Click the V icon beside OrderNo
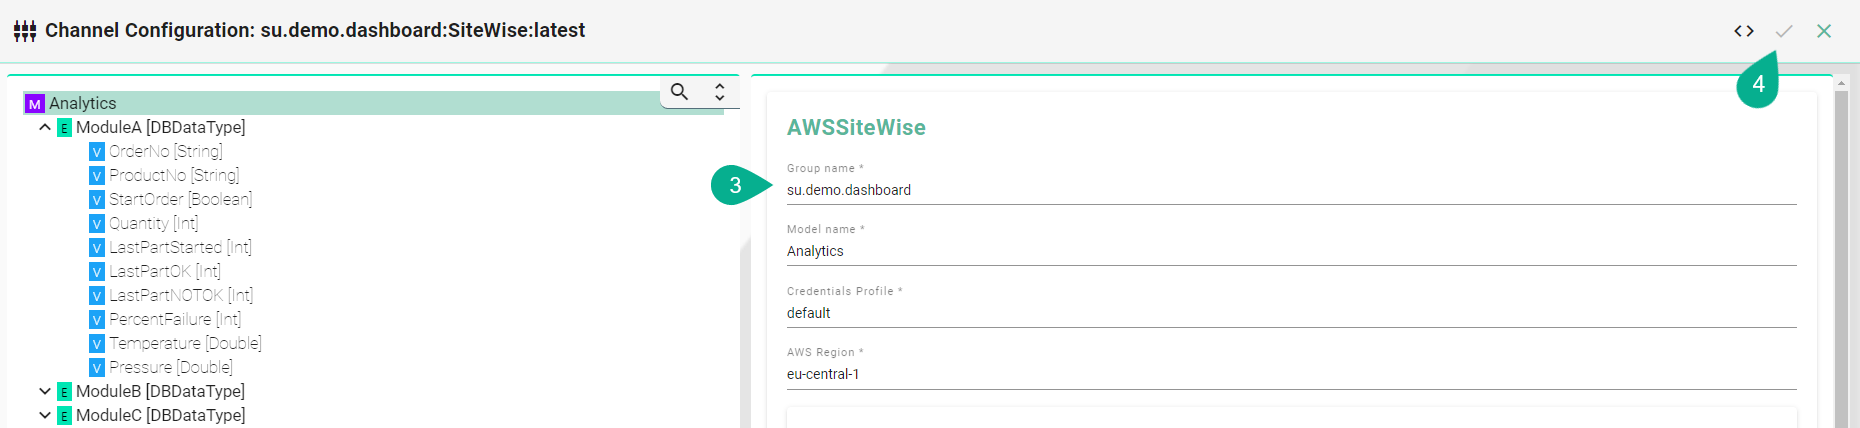 point(97,152)
